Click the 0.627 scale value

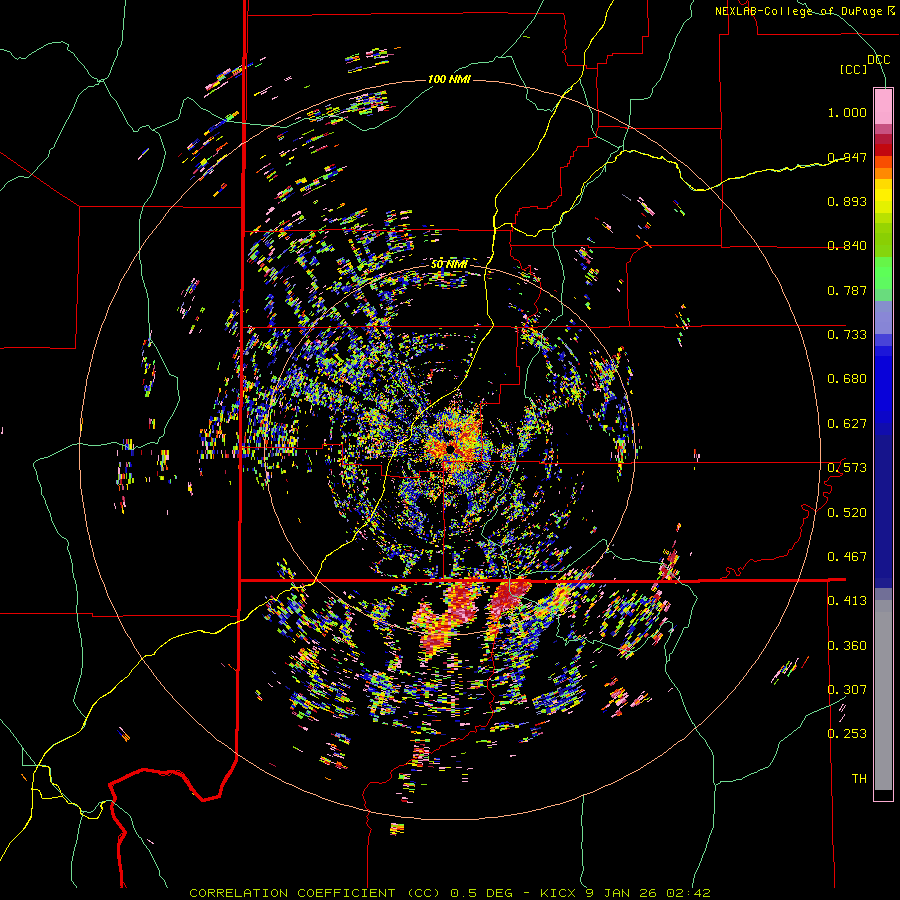pos(847,424)
